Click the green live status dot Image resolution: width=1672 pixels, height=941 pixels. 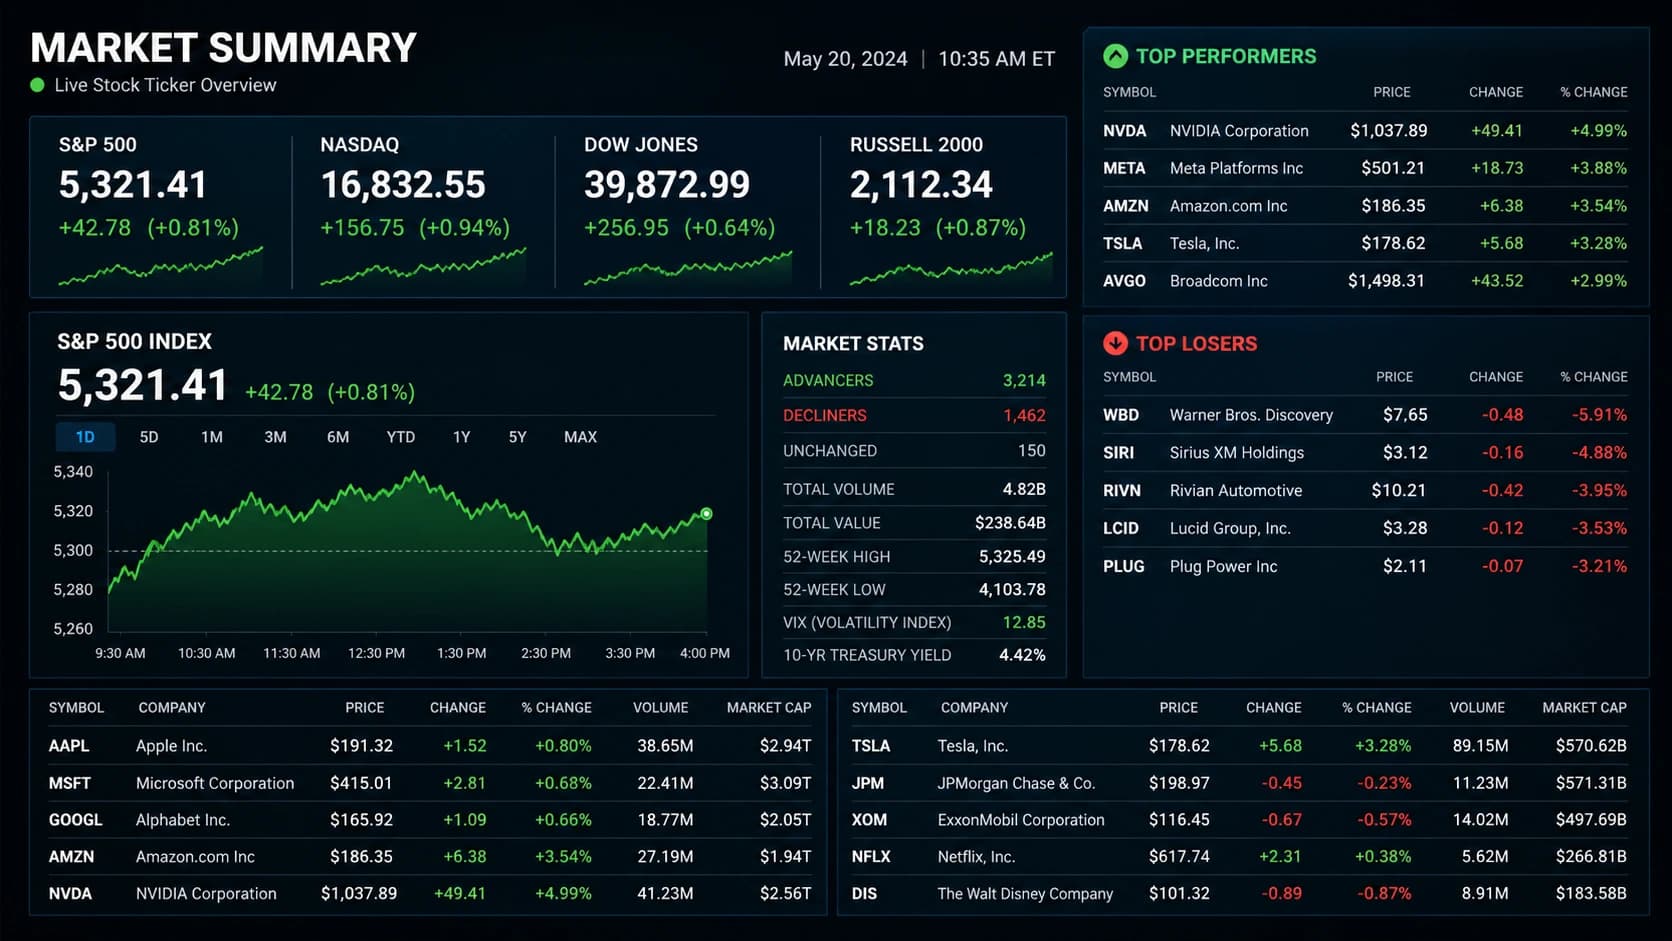click(37, 85)
